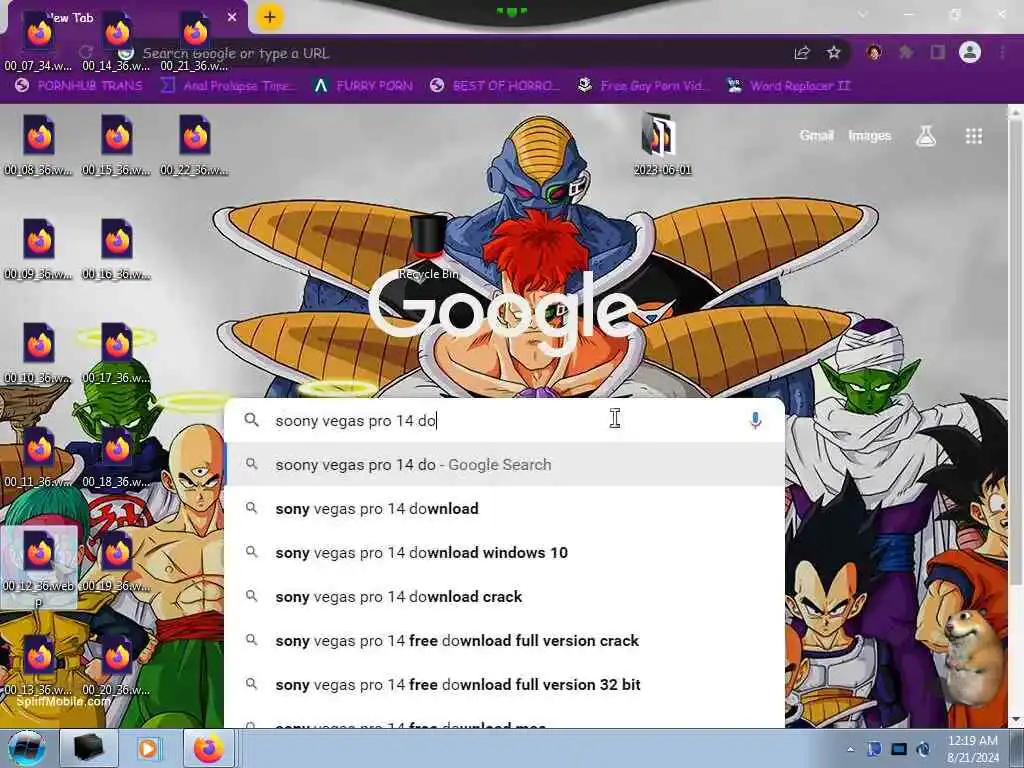Select the 00_09_36 desktop file icon
The height and width of the screenshot is (768, 1024).
tap(39, 249)
